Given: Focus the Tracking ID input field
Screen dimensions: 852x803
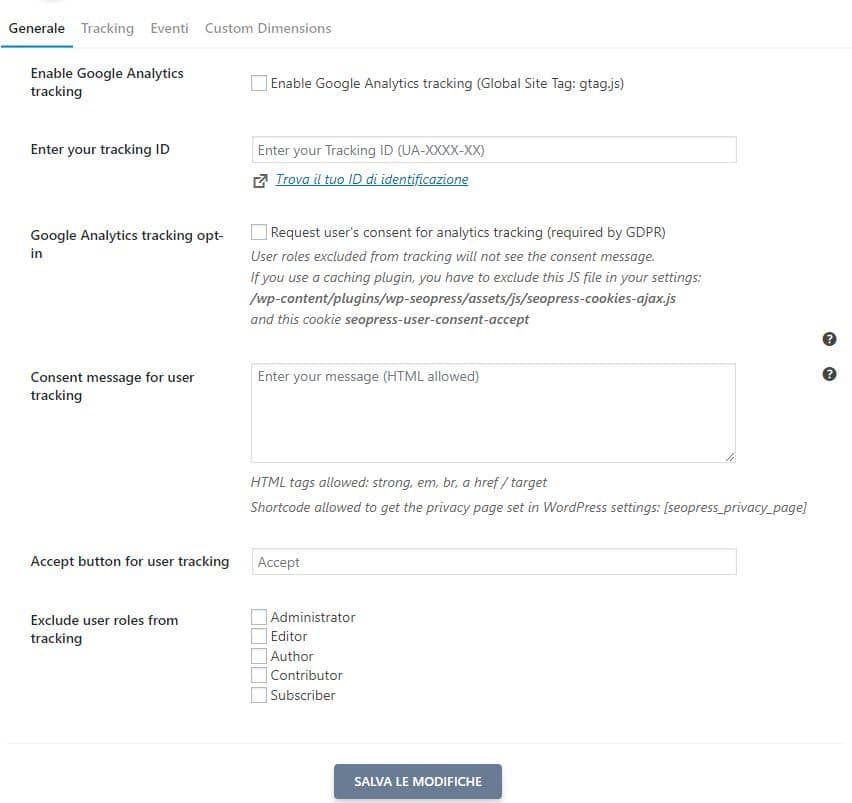Looking at the screenshot, I should tap(494, 150).
